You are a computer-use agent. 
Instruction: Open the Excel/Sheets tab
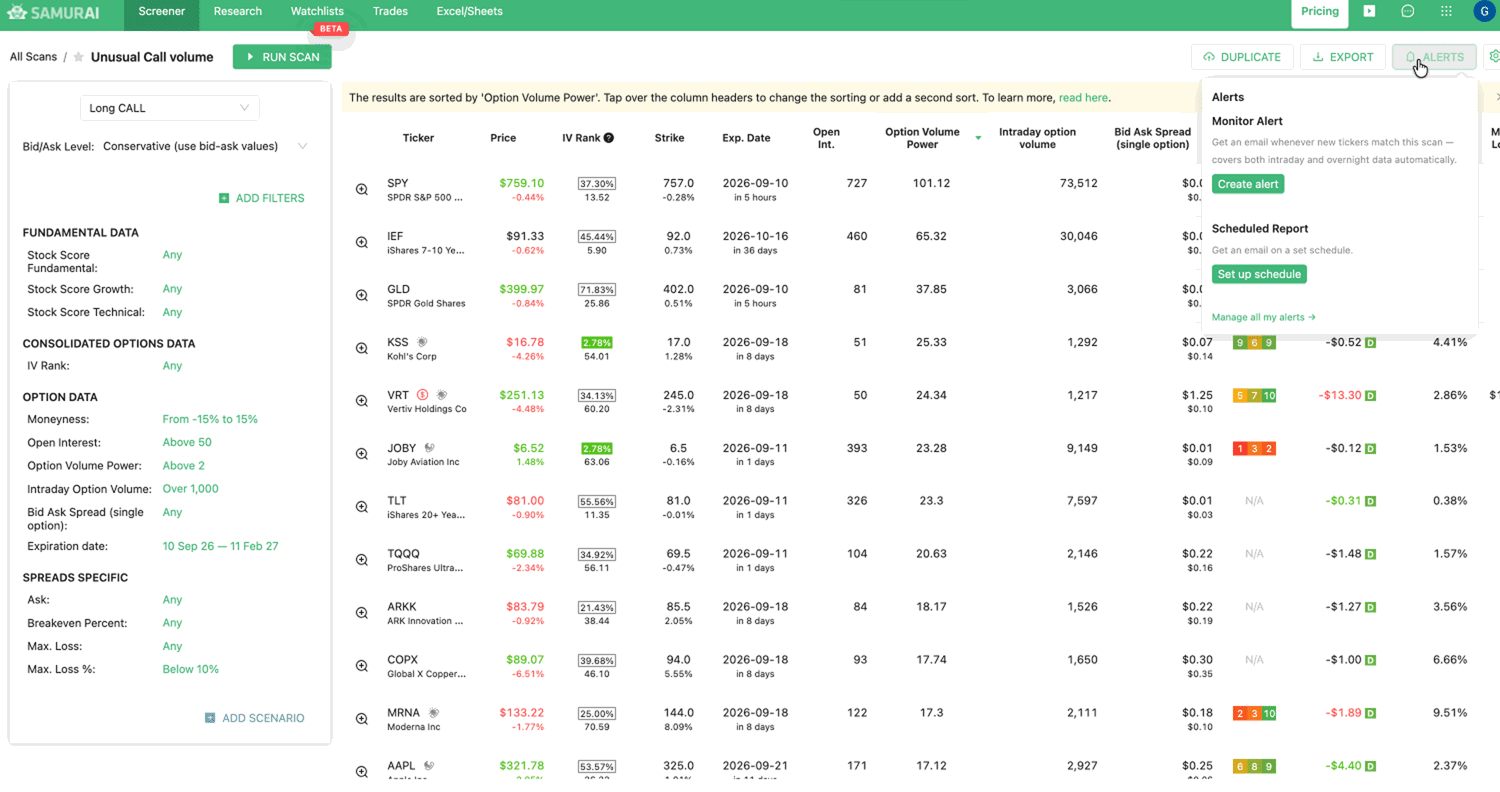point(470,12)
